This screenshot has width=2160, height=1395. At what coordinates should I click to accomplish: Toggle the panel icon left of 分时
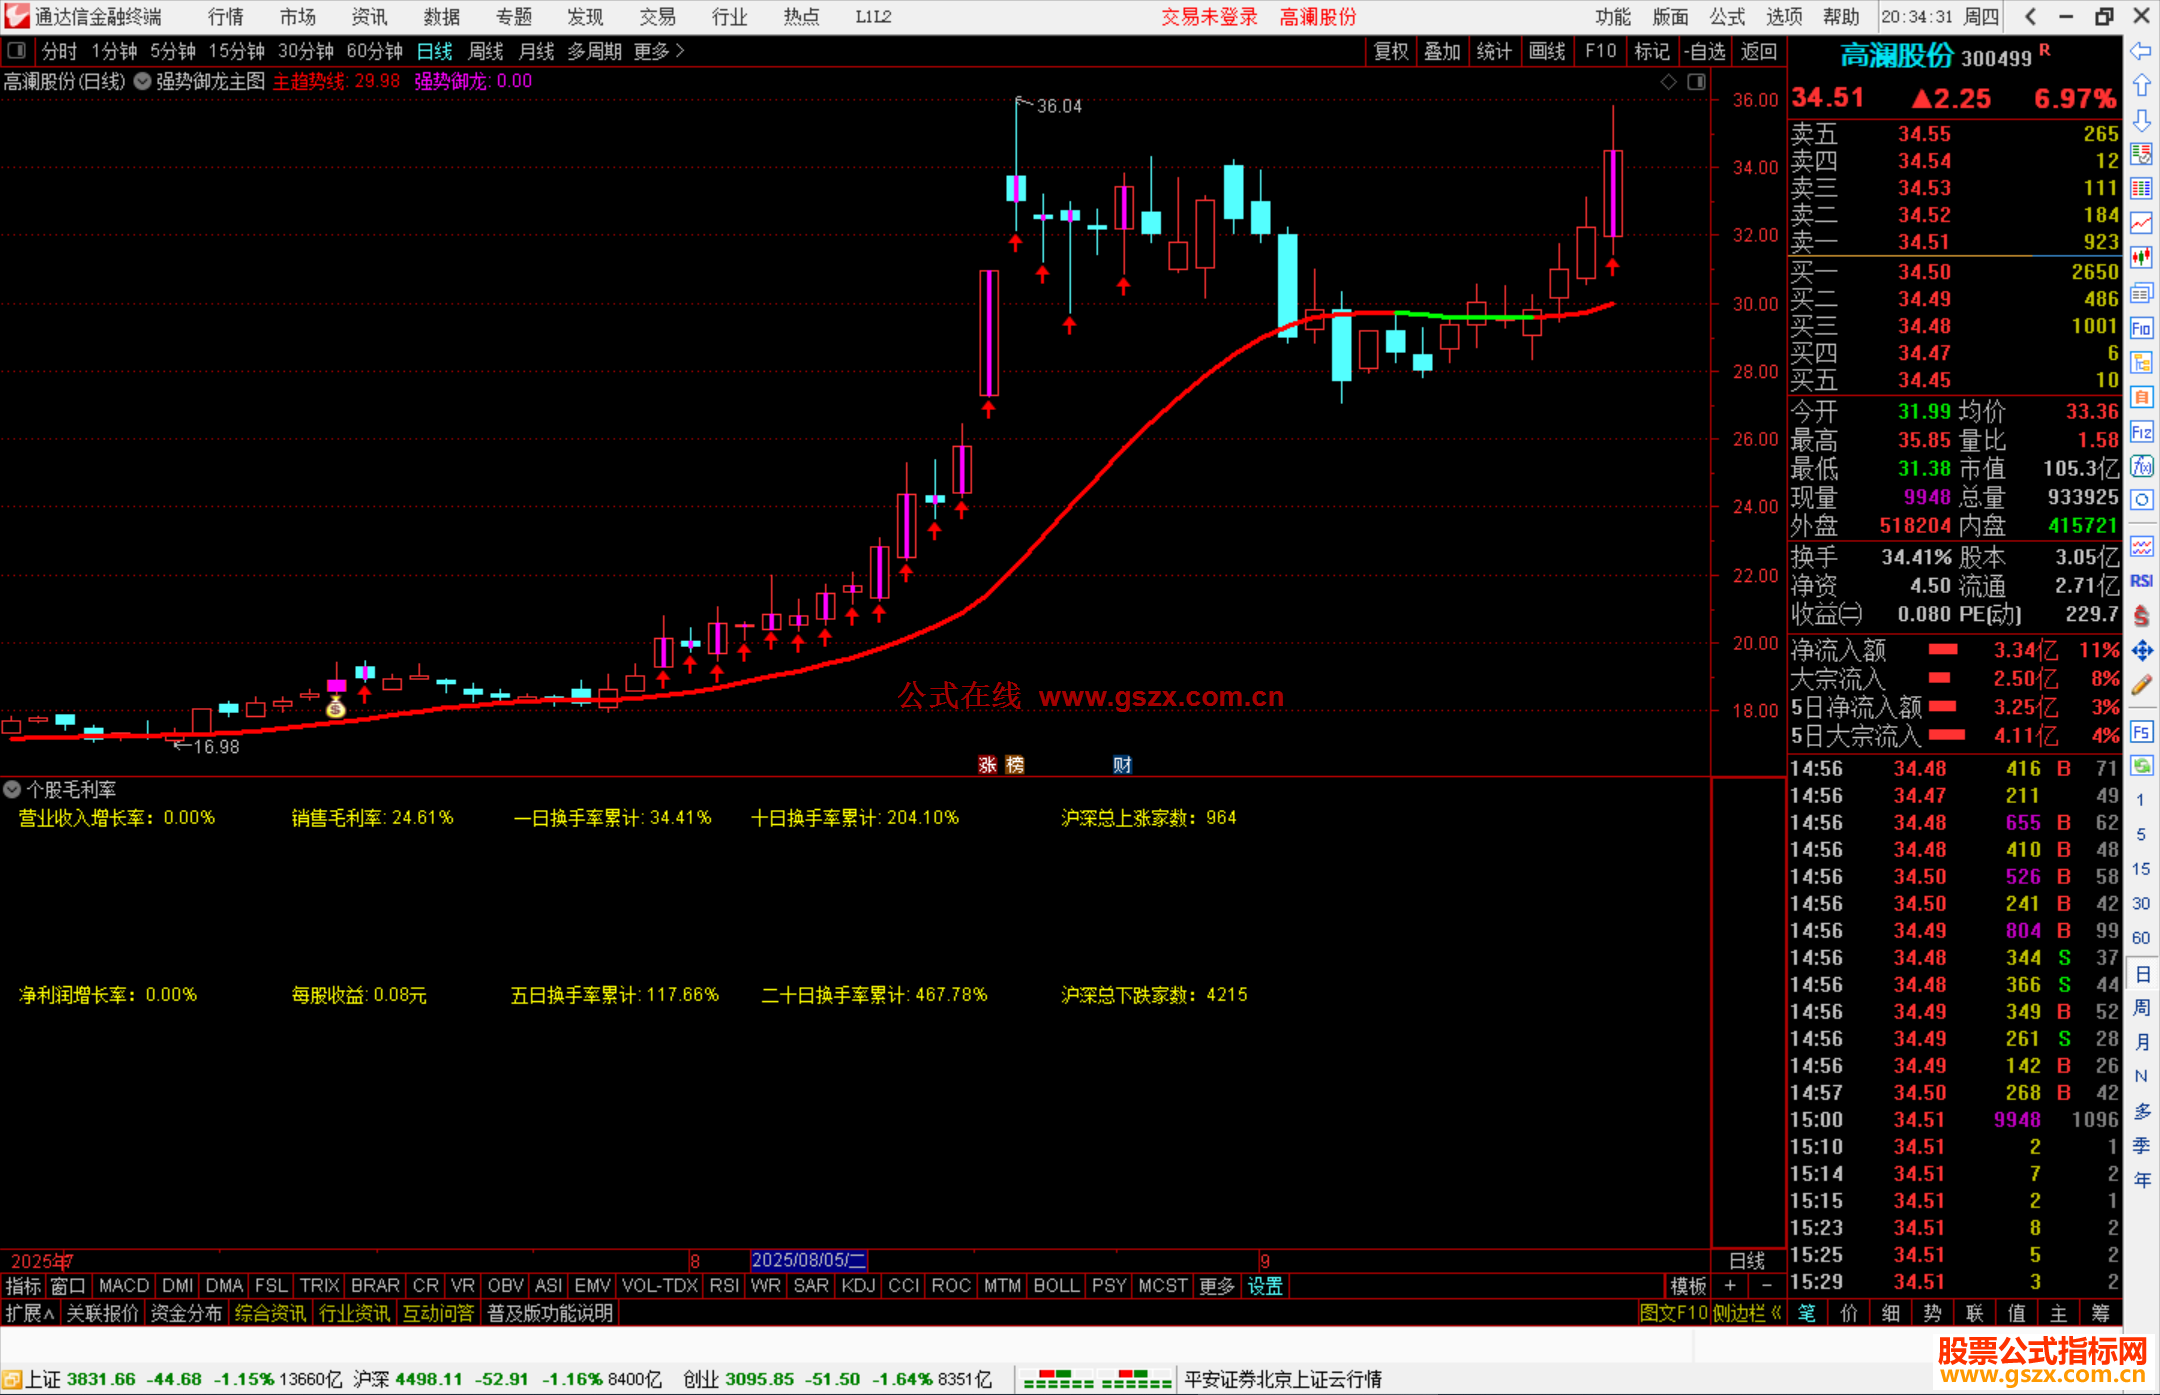click(16, 50)
